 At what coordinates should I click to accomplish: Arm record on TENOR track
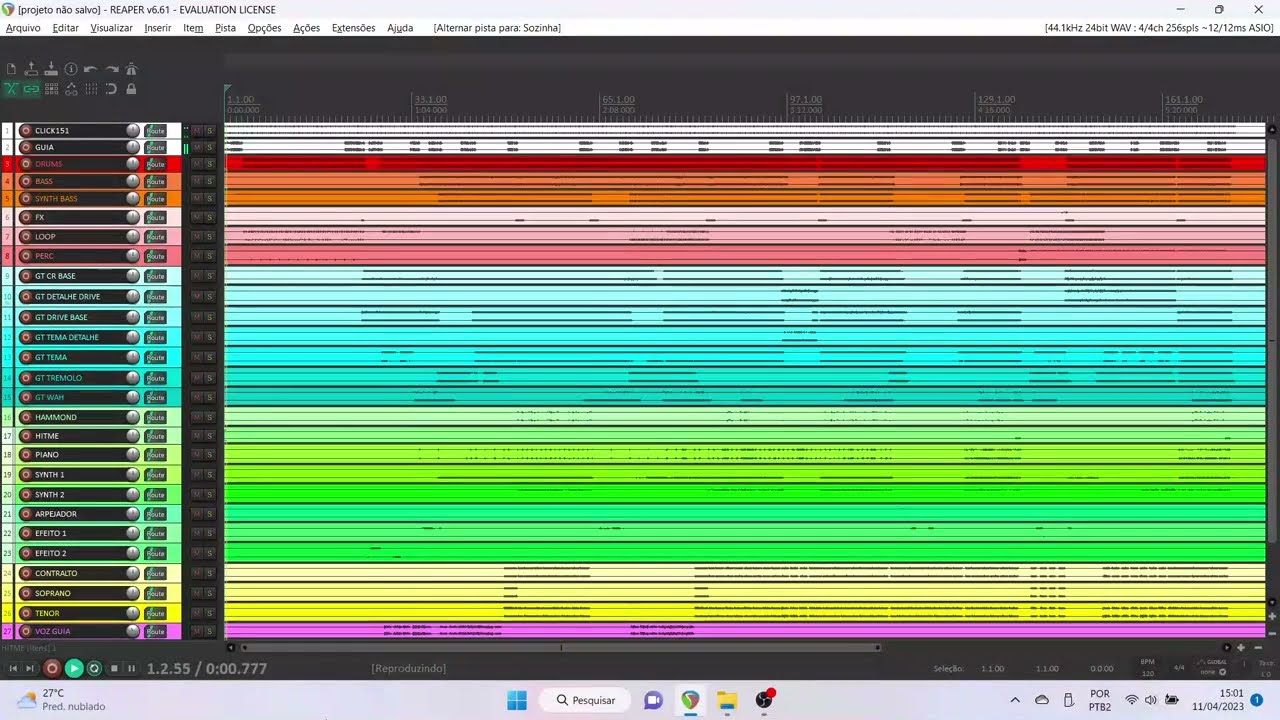[x=26, y=613]
